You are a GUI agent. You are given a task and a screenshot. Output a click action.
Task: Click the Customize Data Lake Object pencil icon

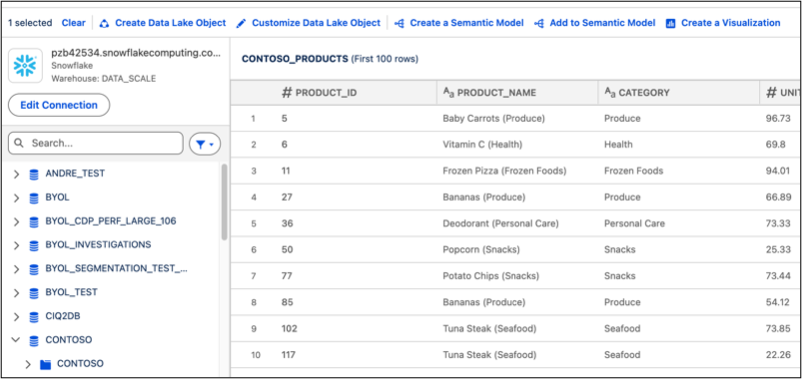point(241,23)
